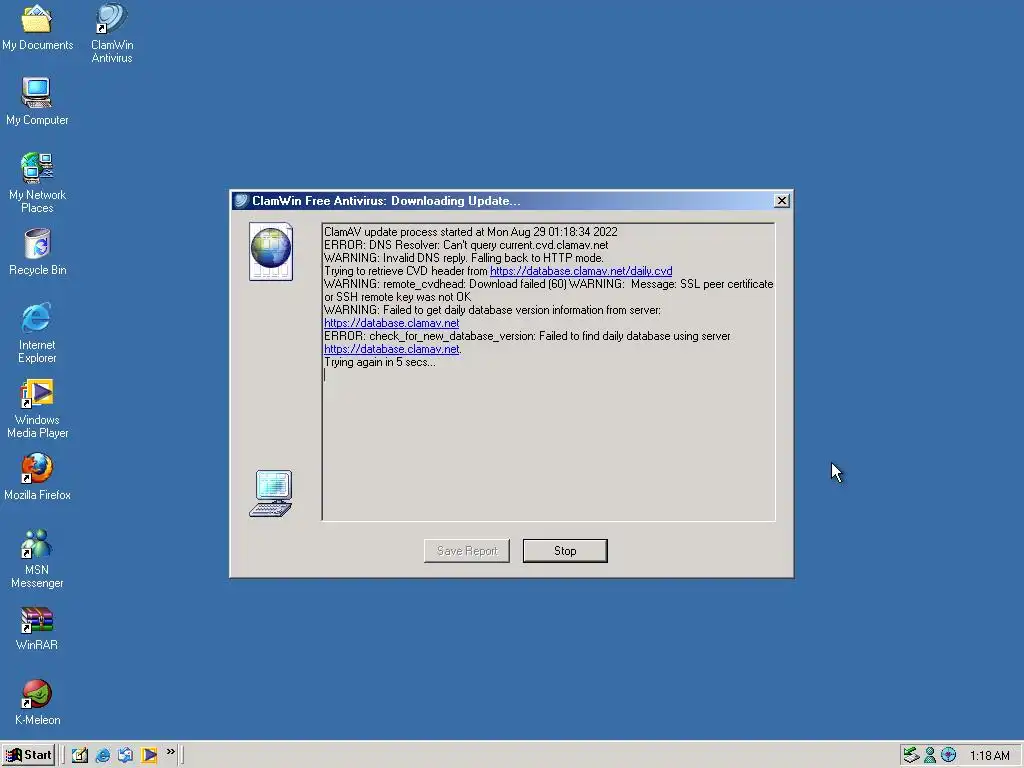Select the MSN Messenger desktop shortcut
The width and height of the screenshot is (1024, 768).
pyautogui.click(x=37, y=558)
